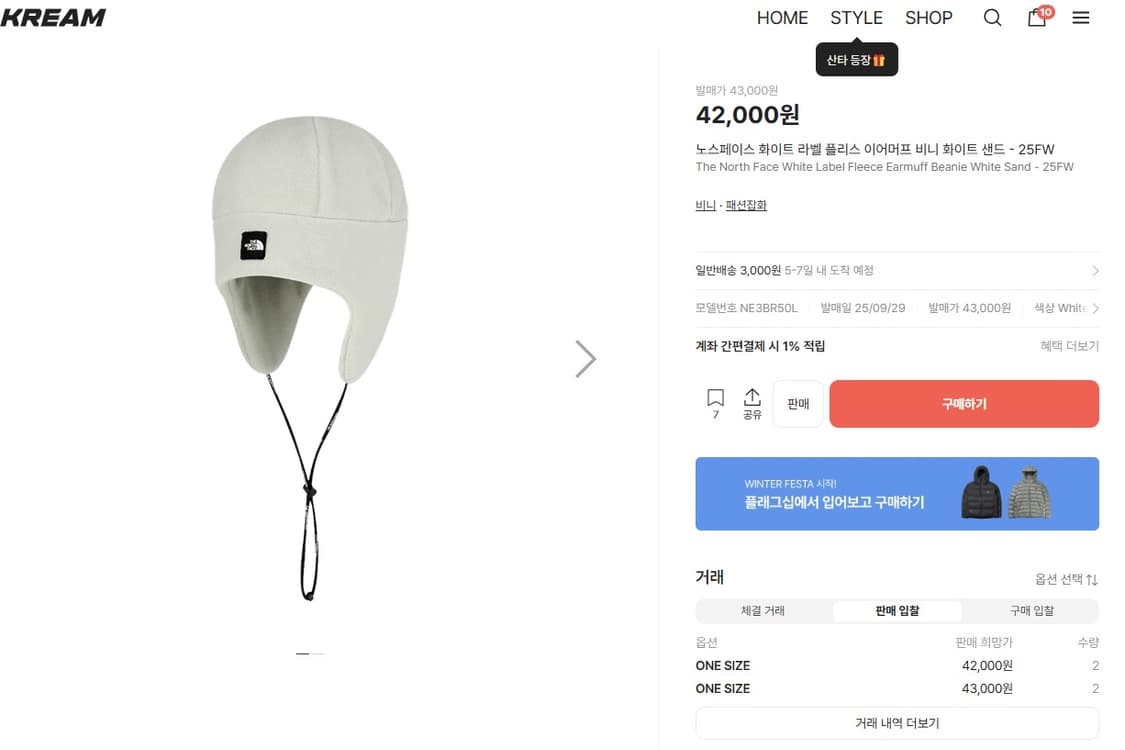Screen dimensions: 1125x750
Task: Show the next product image arrow
Action: pyautogui.click(x=586, y=358)
